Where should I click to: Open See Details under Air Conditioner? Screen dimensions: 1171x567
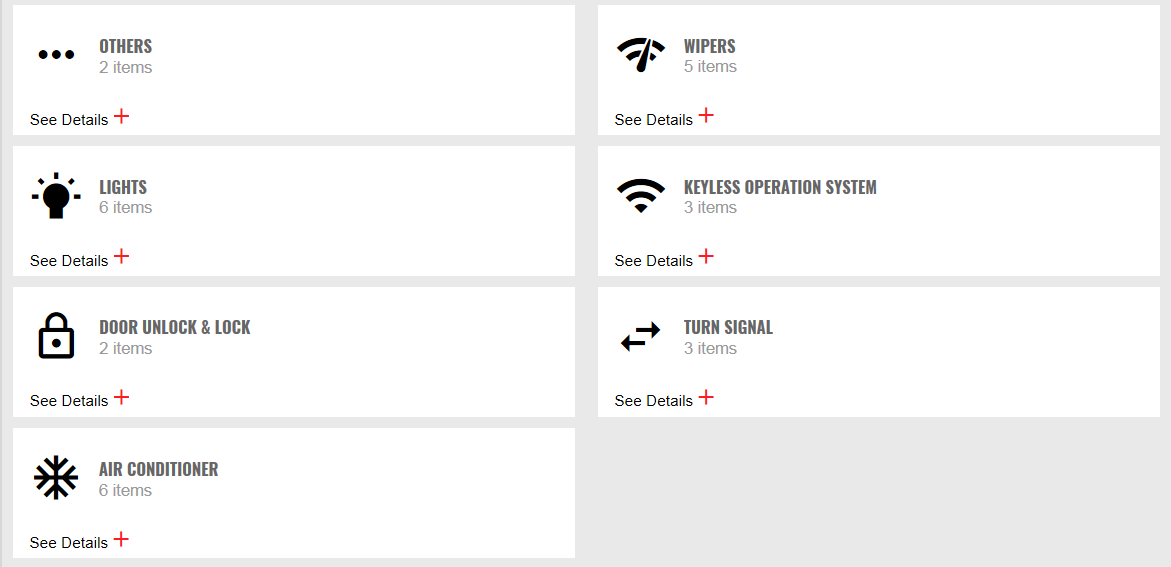tap(69, 543)
